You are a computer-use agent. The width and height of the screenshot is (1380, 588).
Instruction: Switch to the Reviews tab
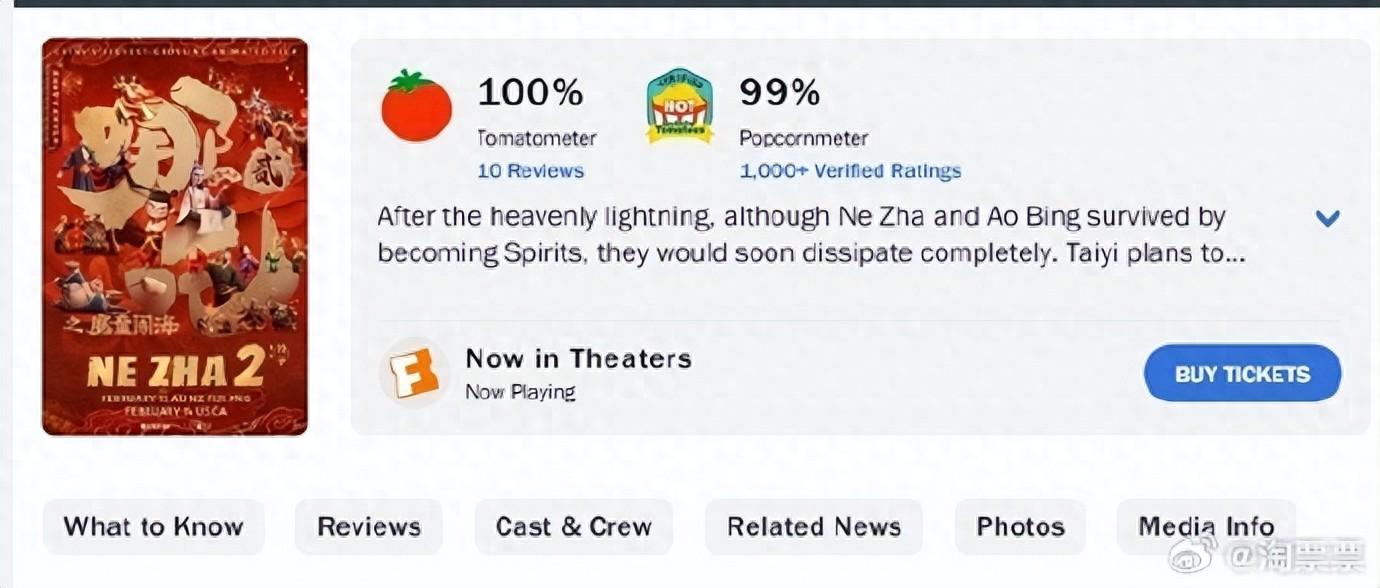coord(369,527)
